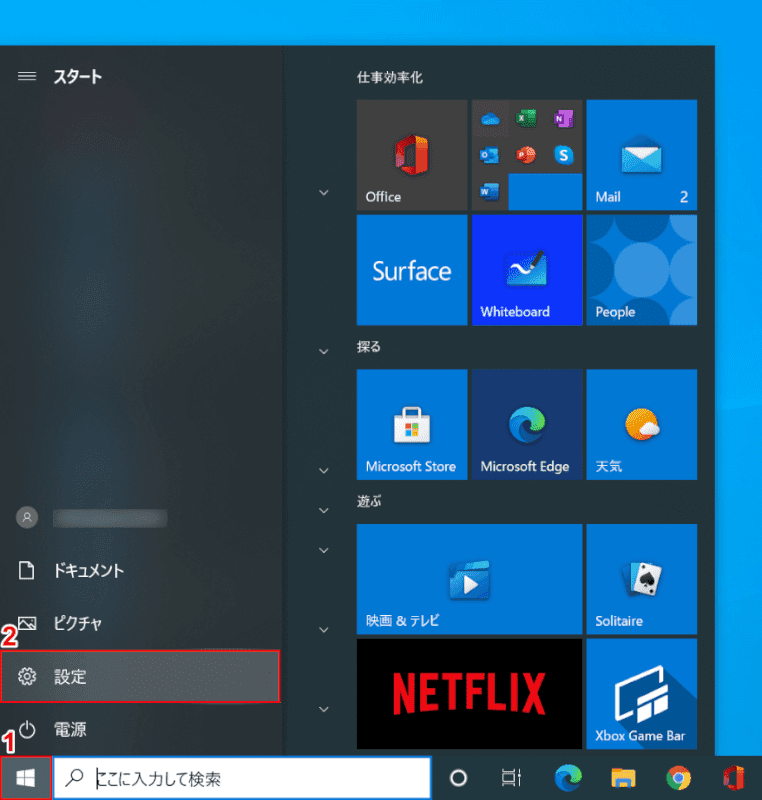Open Task View on the taskbar
The width and height of the screenshot is (762, 800).
[511, 778]
